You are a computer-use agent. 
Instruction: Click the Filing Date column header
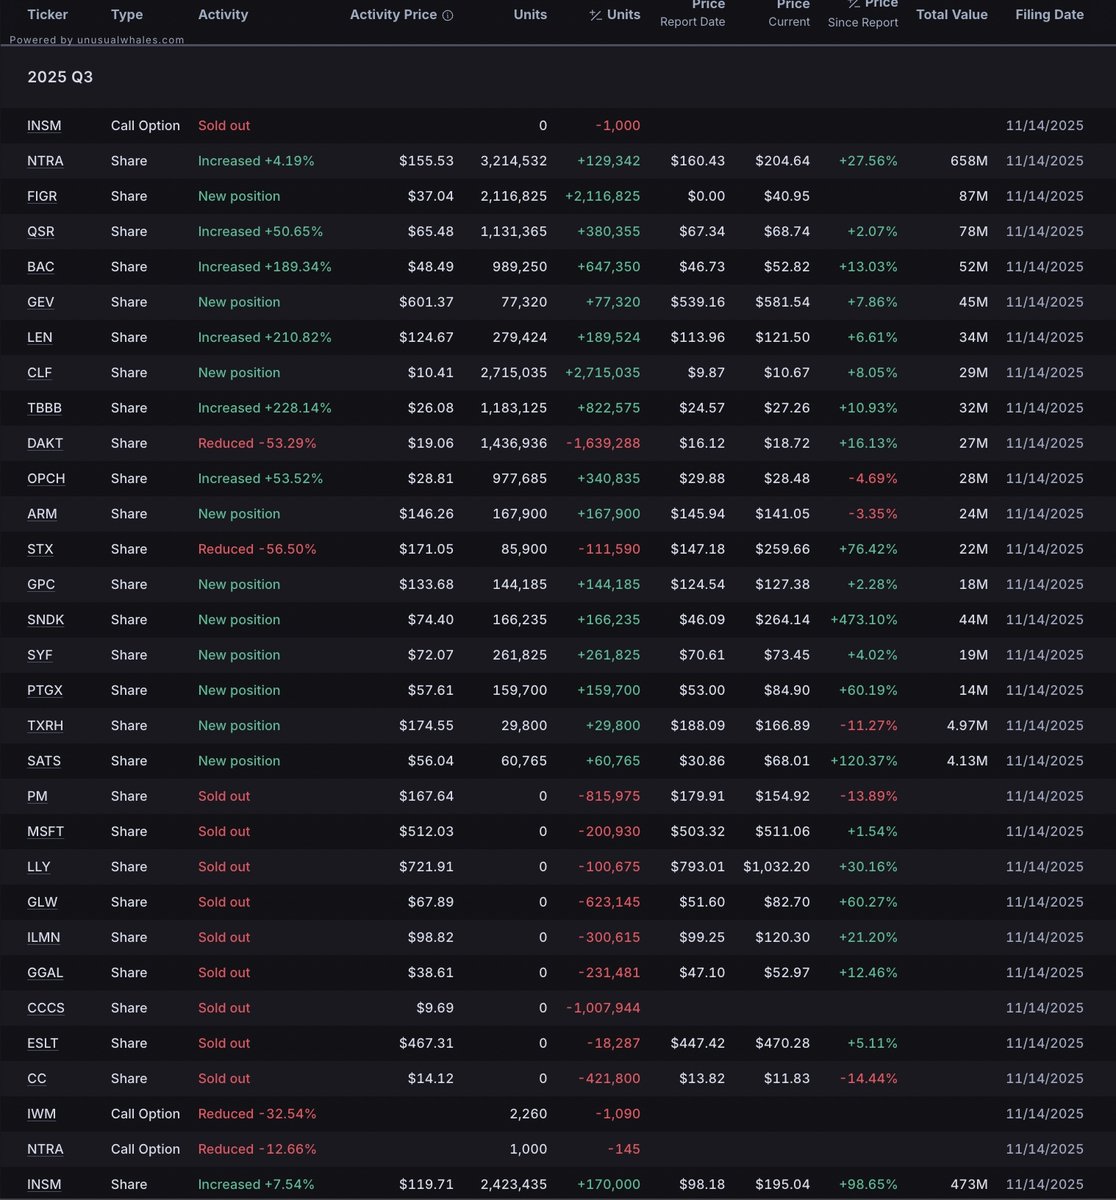coord(1049,15)
